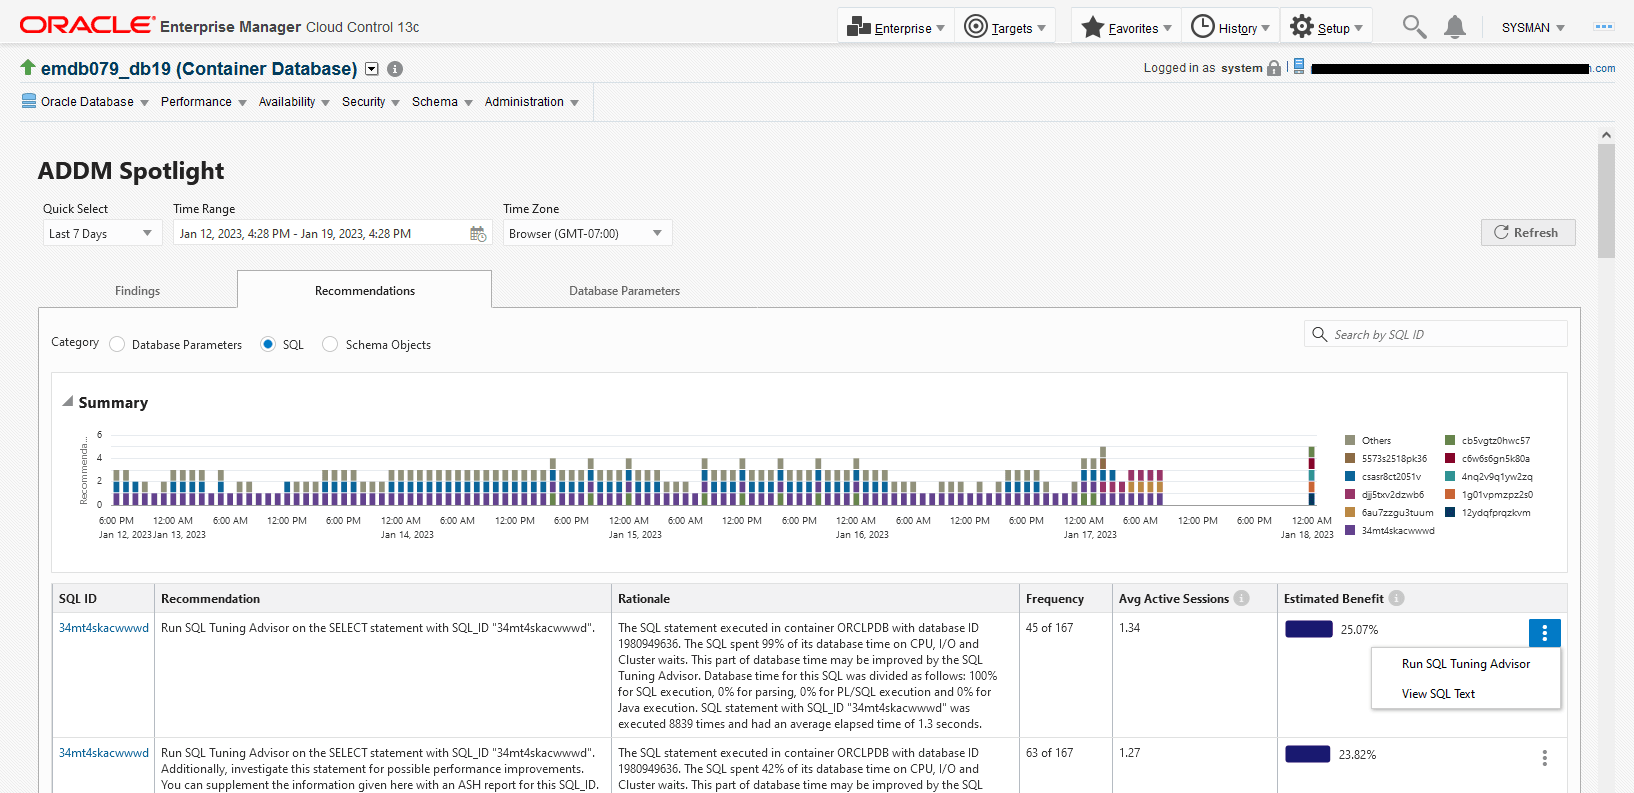Viewport: 1634px width, 793px height.
Task: Click the info icon beside database name
Action: [395, 69]
